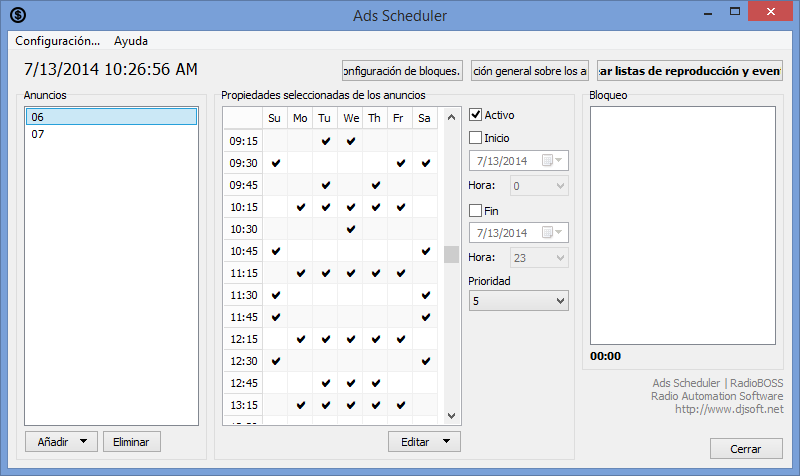The width and height of the screenshot is (800, 476).
Task: Open the Editar dropdown button
Action: click(x=445, y=441)
